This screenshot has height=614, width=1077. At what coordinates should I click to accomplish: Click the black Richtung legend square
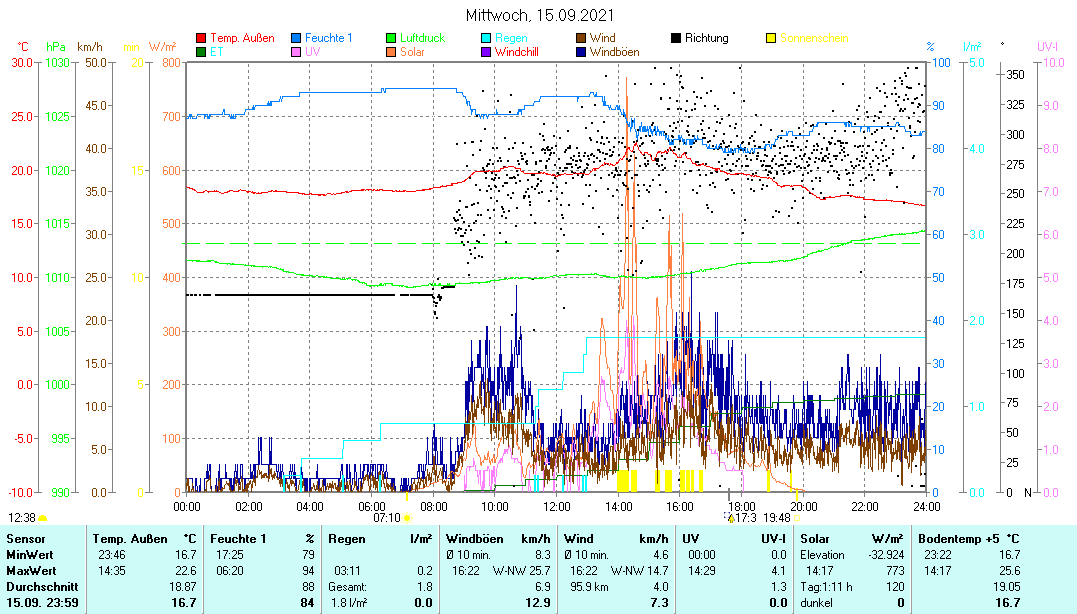(676, 39)
